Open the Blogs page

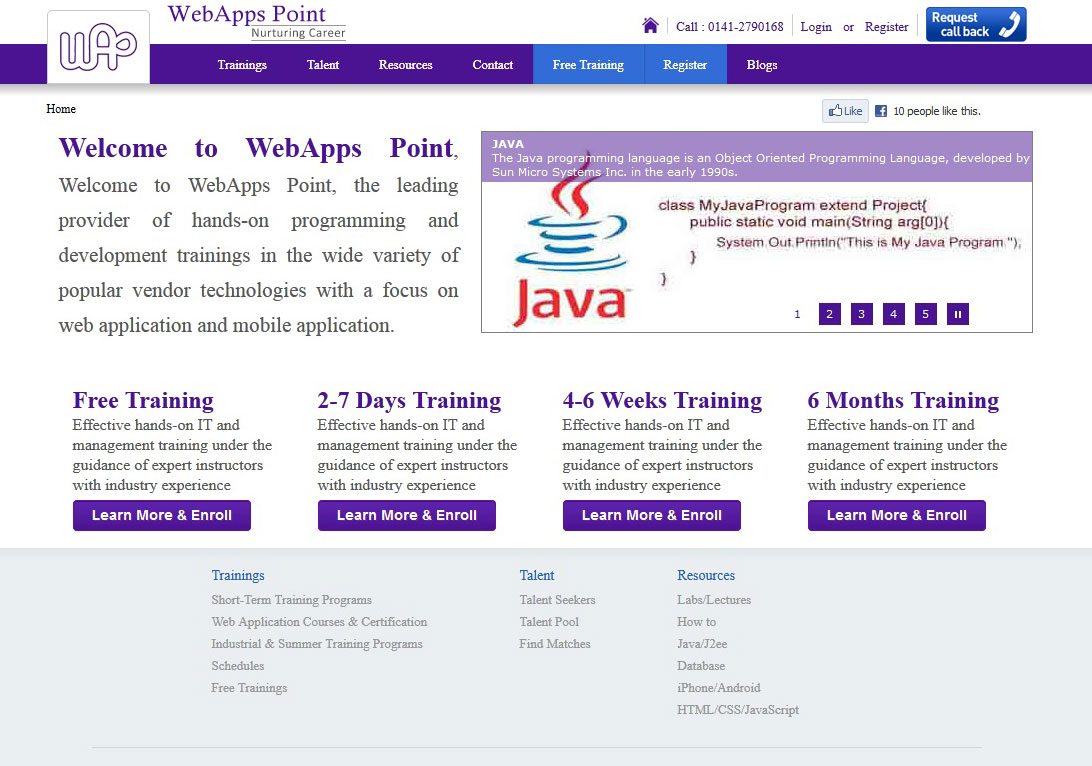pyautogui.click(x=762, y=65)
